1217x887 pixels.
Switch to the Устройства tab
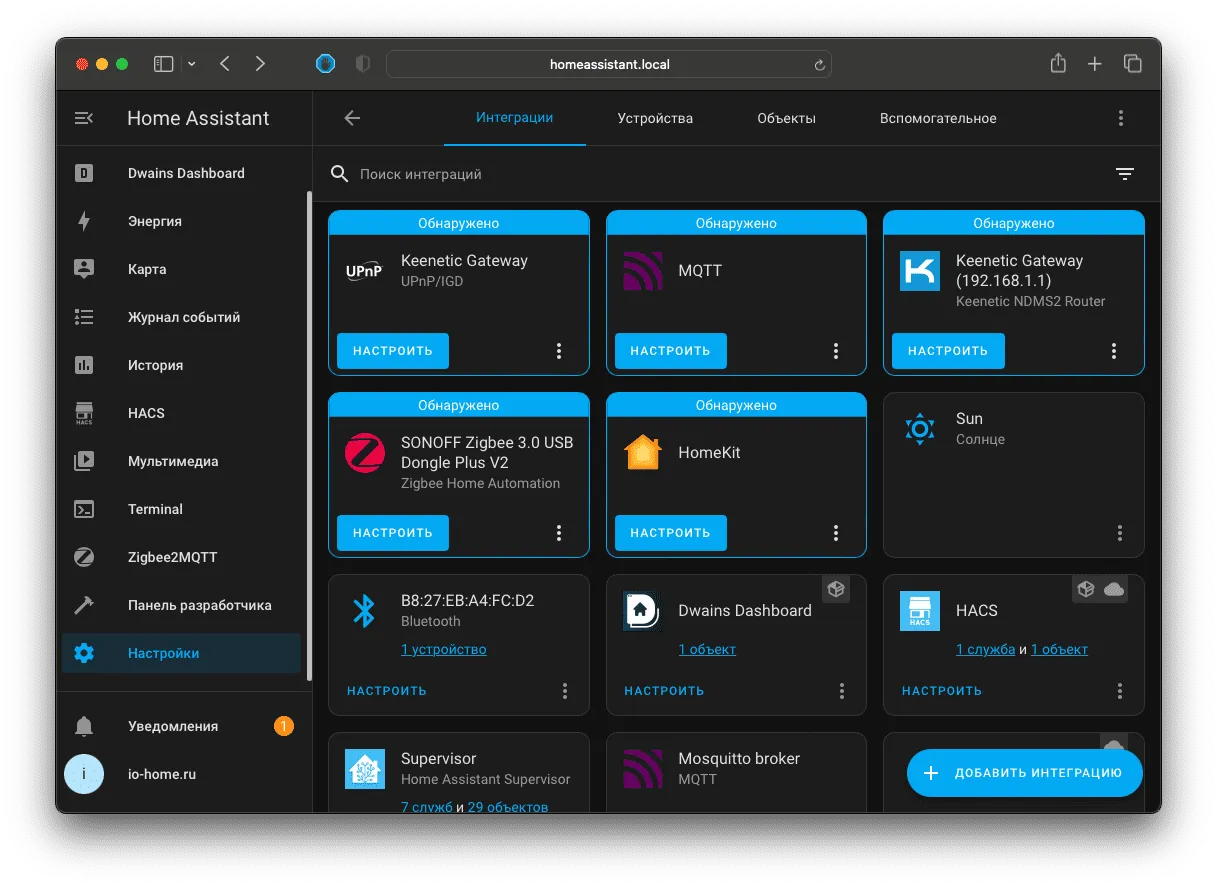click(655, 118)
